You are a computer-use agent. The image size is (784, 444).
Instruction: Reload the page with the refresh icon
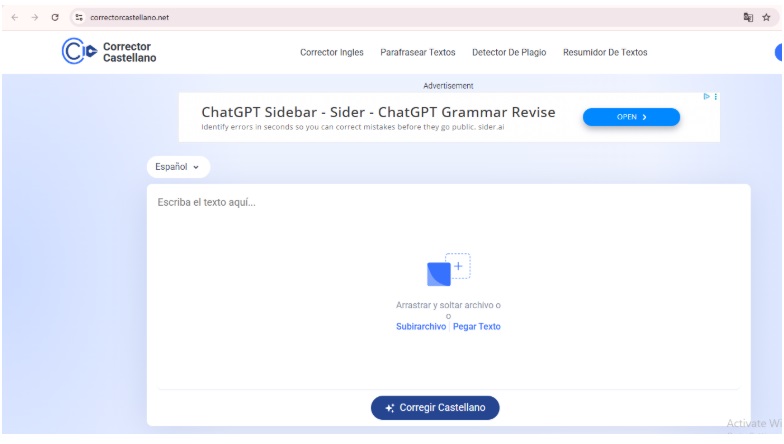click(x=53, y=16)
